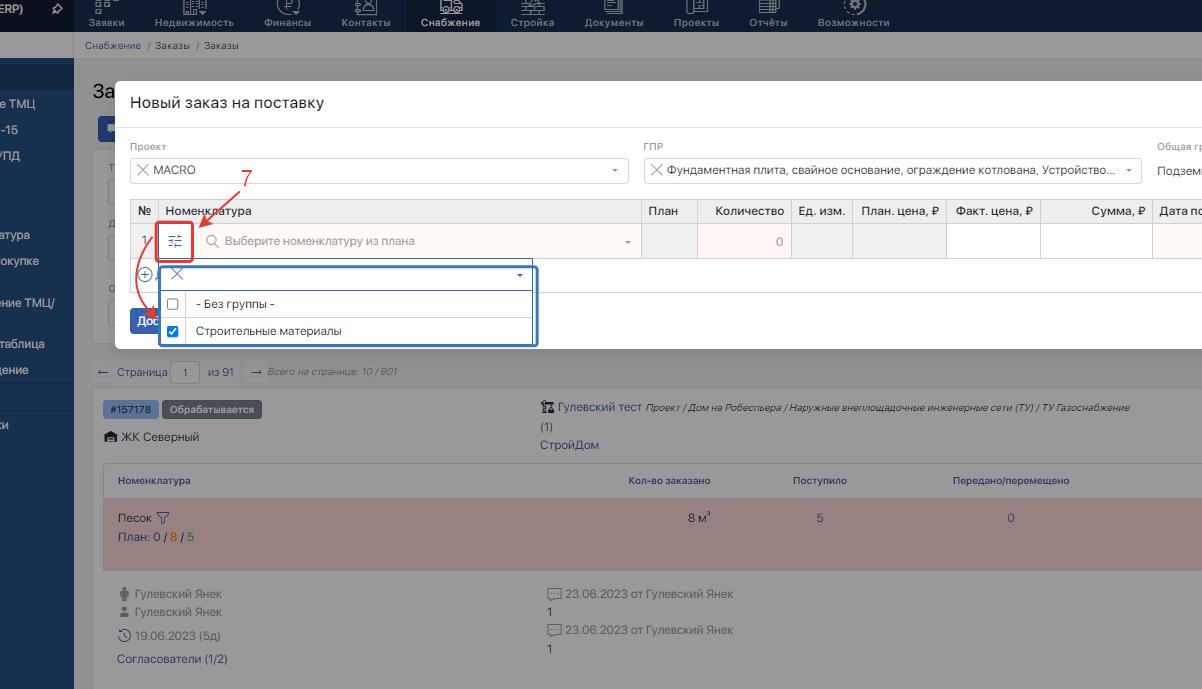
Task: Open the nomenclature group filter icon
Action: coord(175,241)
